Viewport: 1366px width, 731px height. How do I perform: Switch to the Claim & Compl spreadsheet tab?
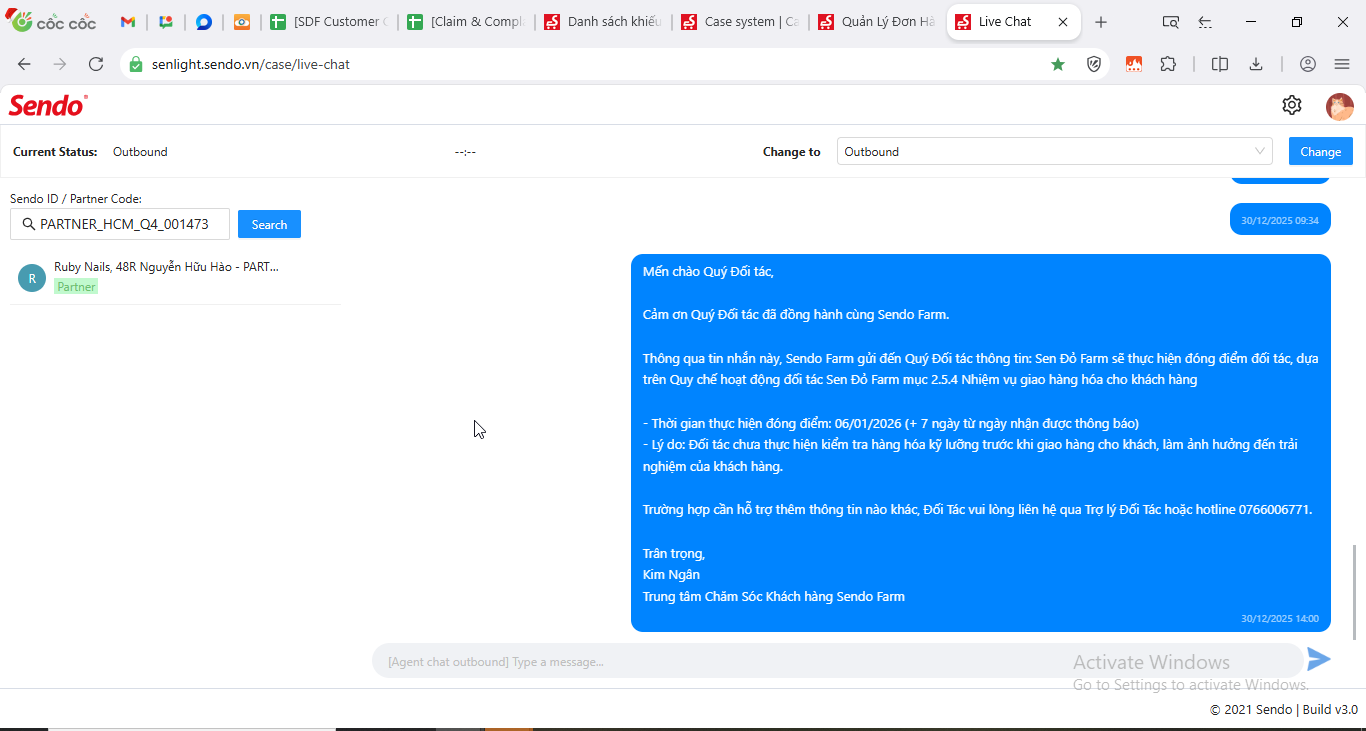click(465, 22)
